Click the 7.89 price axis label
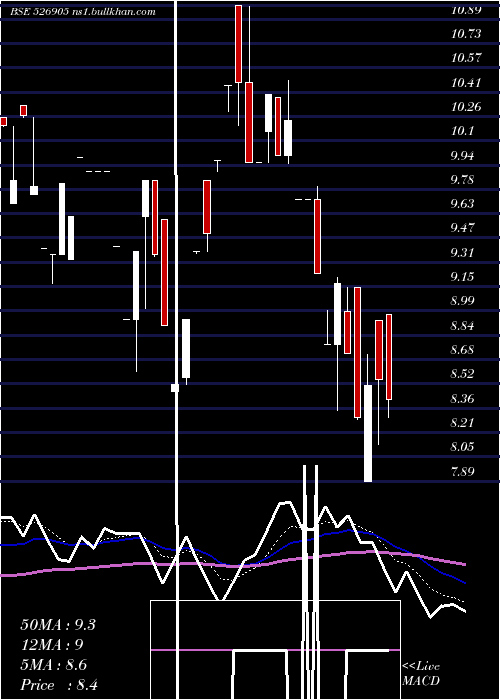The width and height of the screenshot is (500, 700). (462, 471)
